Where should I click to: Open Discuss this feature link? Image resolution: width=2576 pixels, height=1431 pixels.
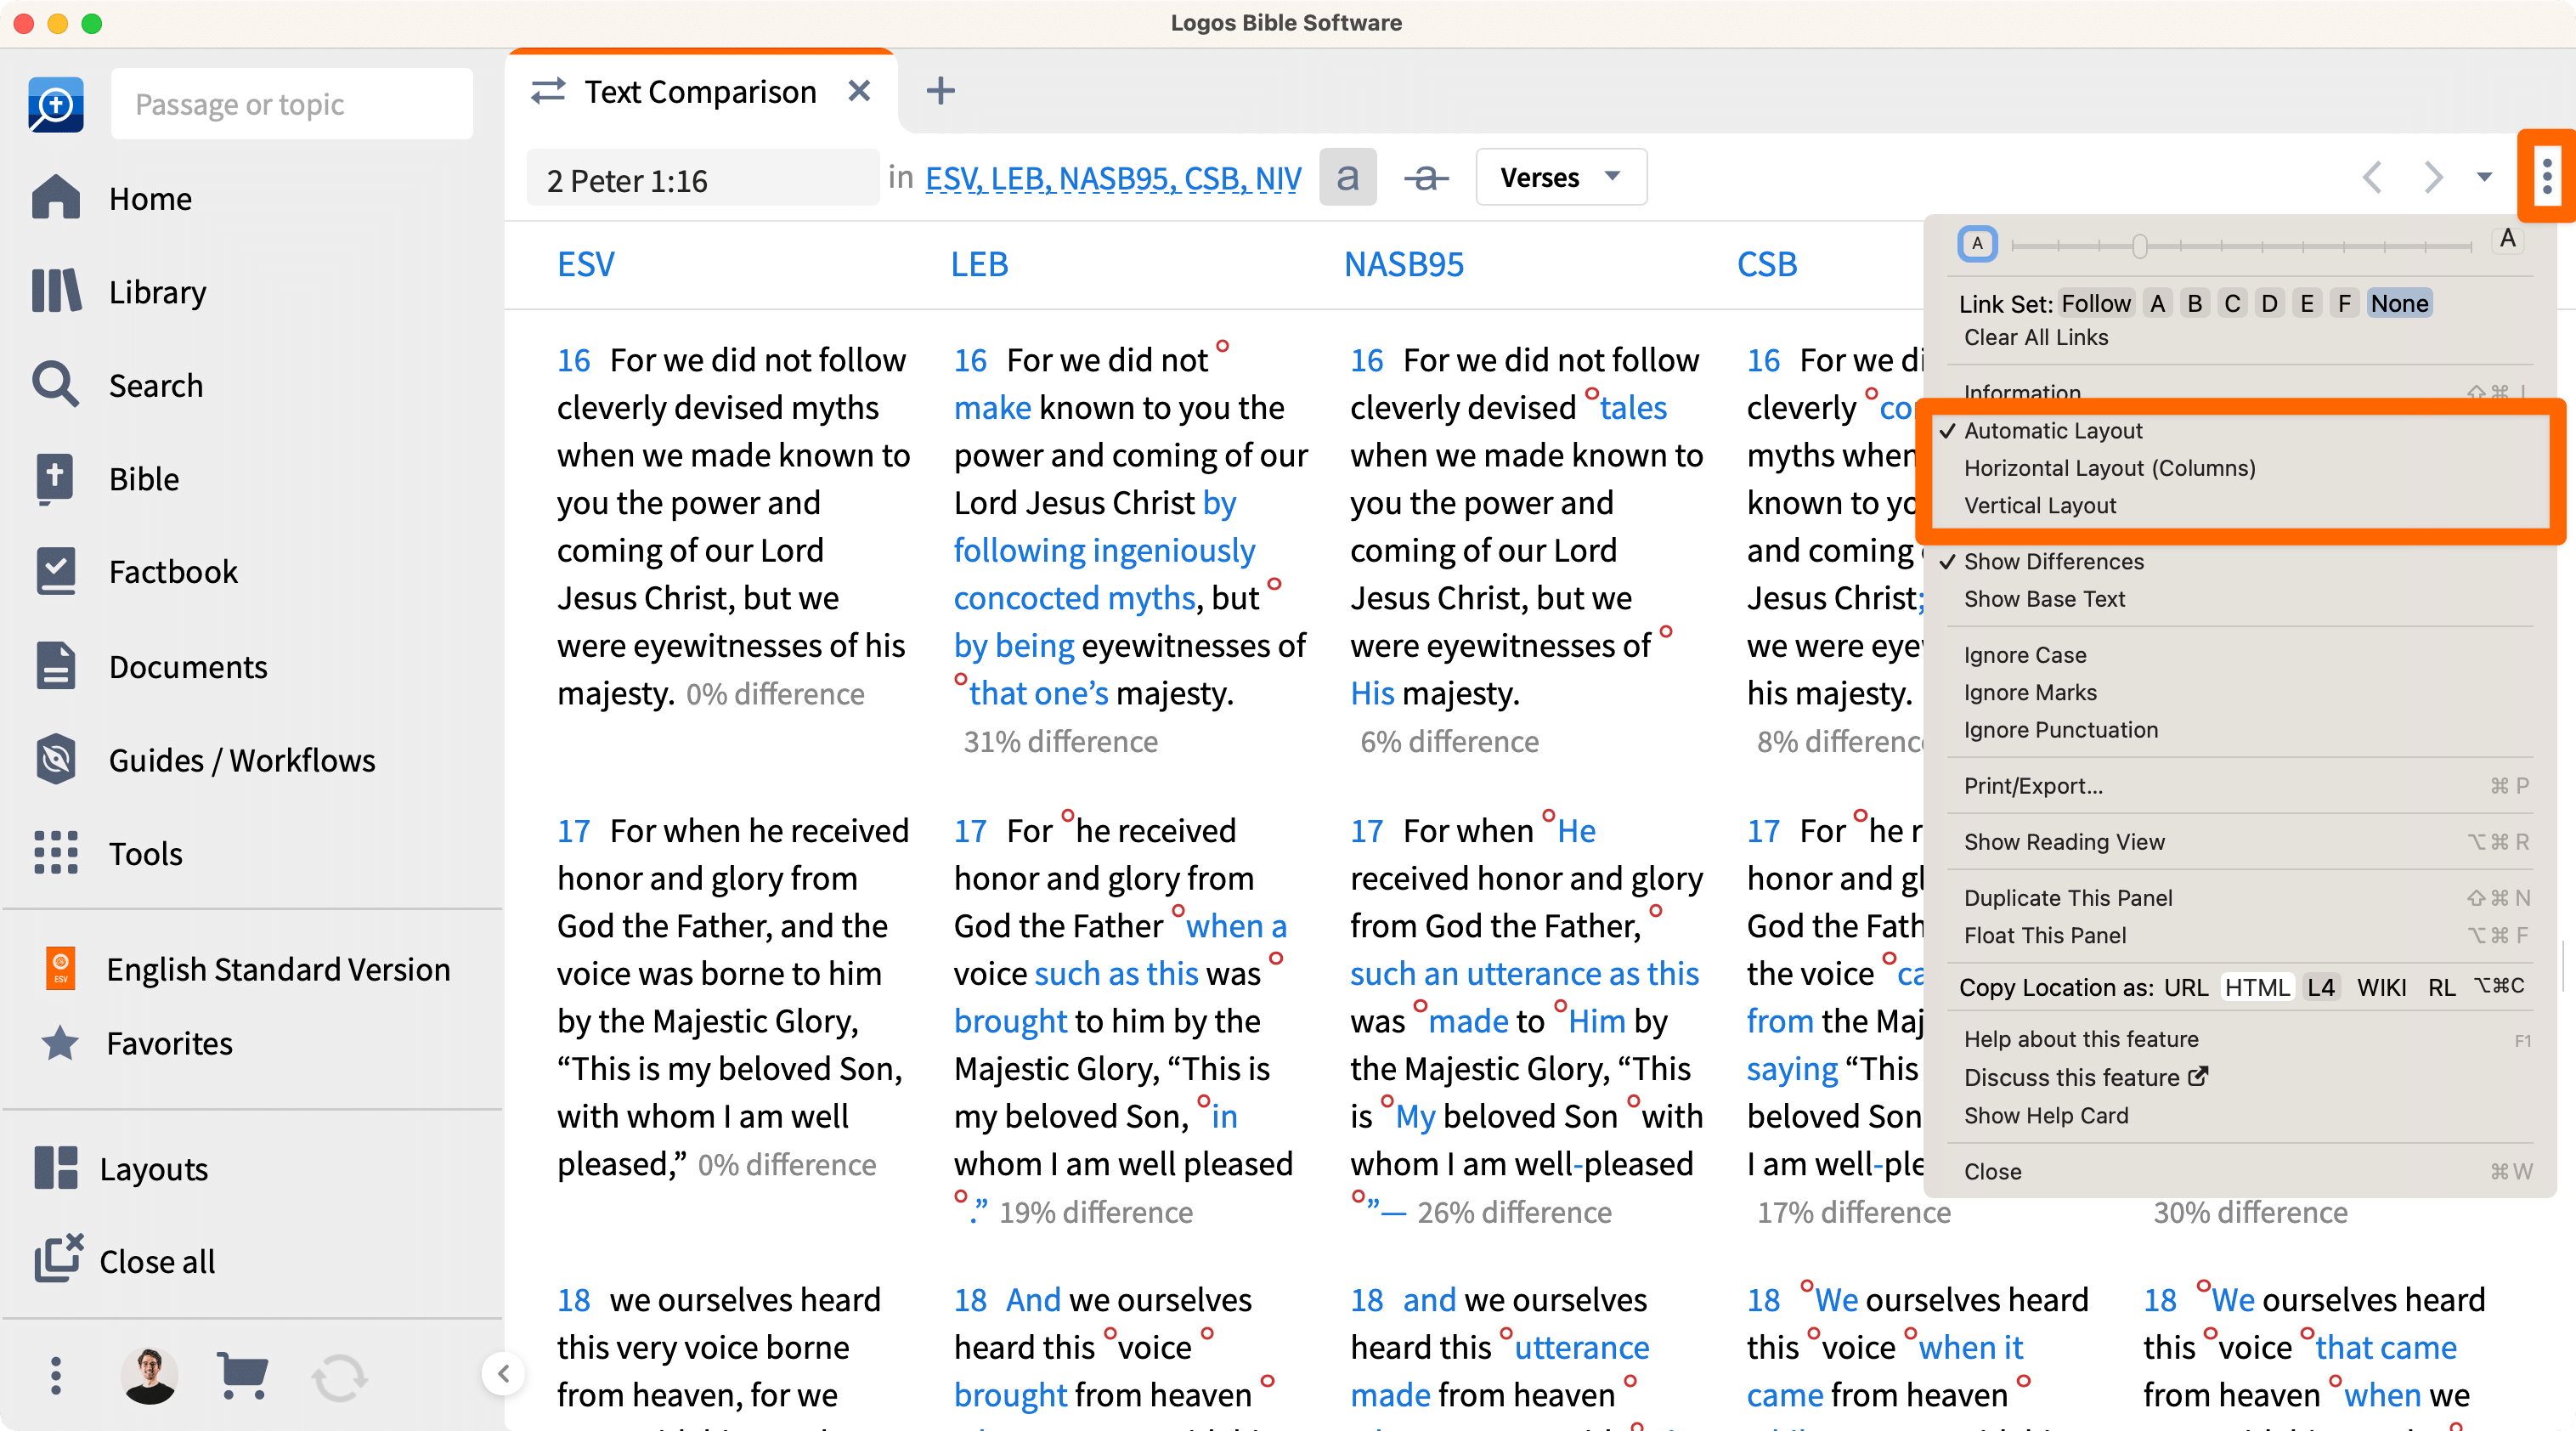pyautogui.click(x=2085, y=1077)
